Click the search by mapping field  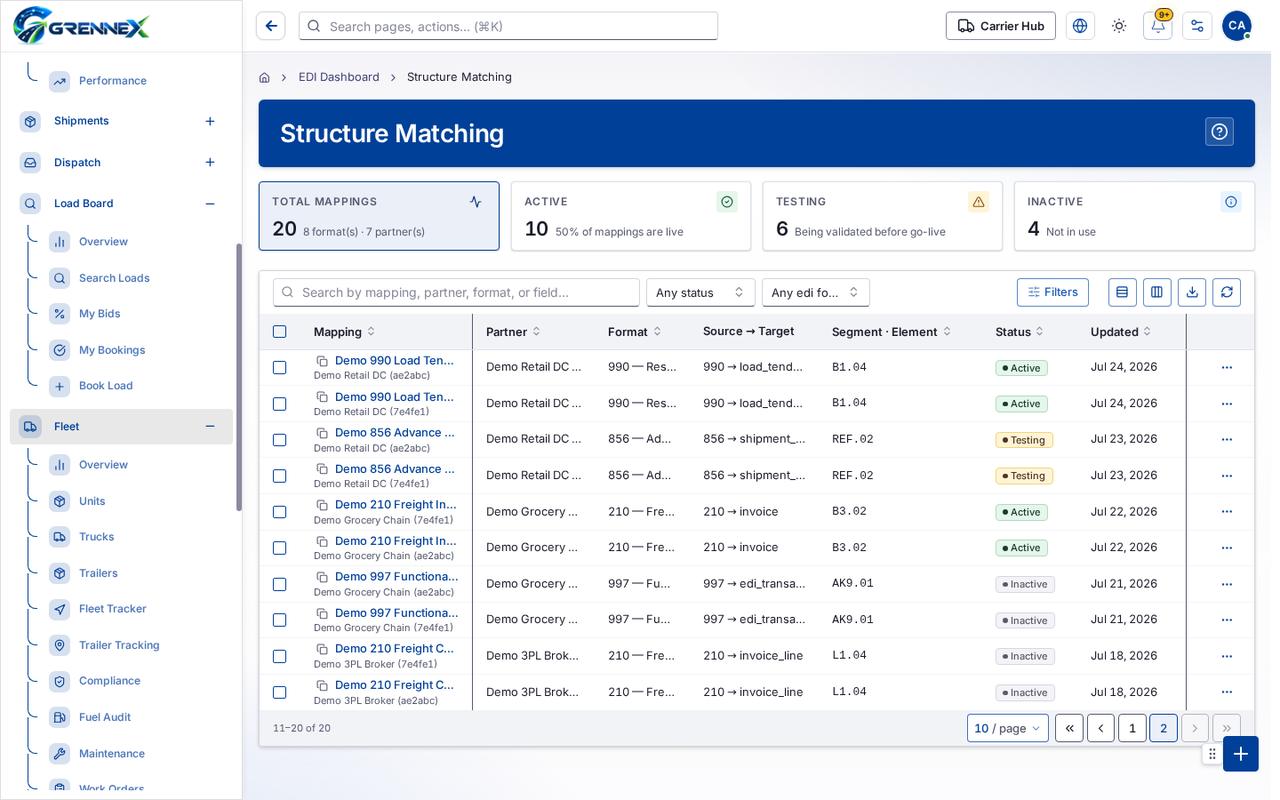tap(456, 292)
